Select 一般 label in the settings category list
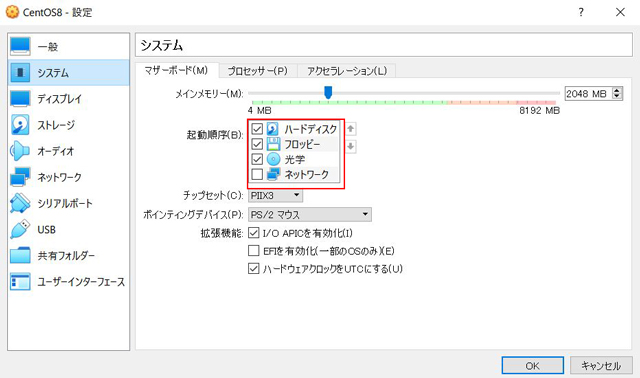The image size is (640, 378). pyautogui.click(x=48, y=47)
